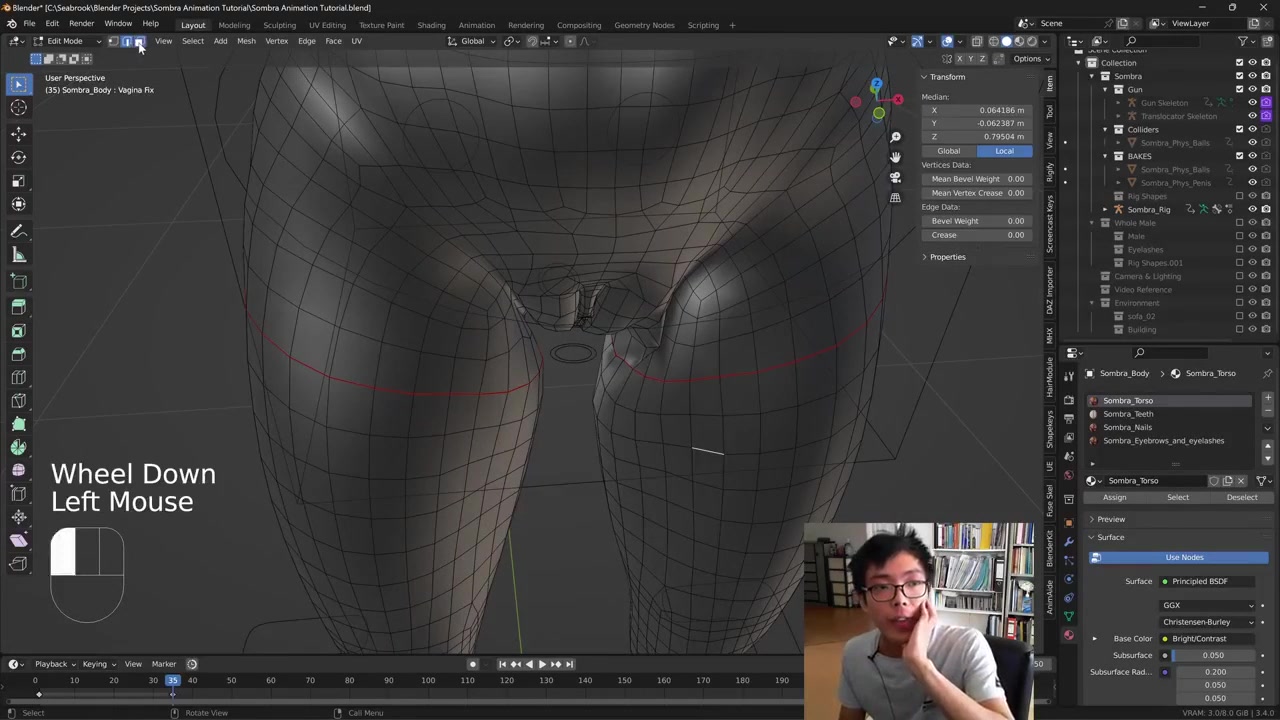Click the Use Nodes button
The height and width of the screenshot is (720, 1280).
1183,557
